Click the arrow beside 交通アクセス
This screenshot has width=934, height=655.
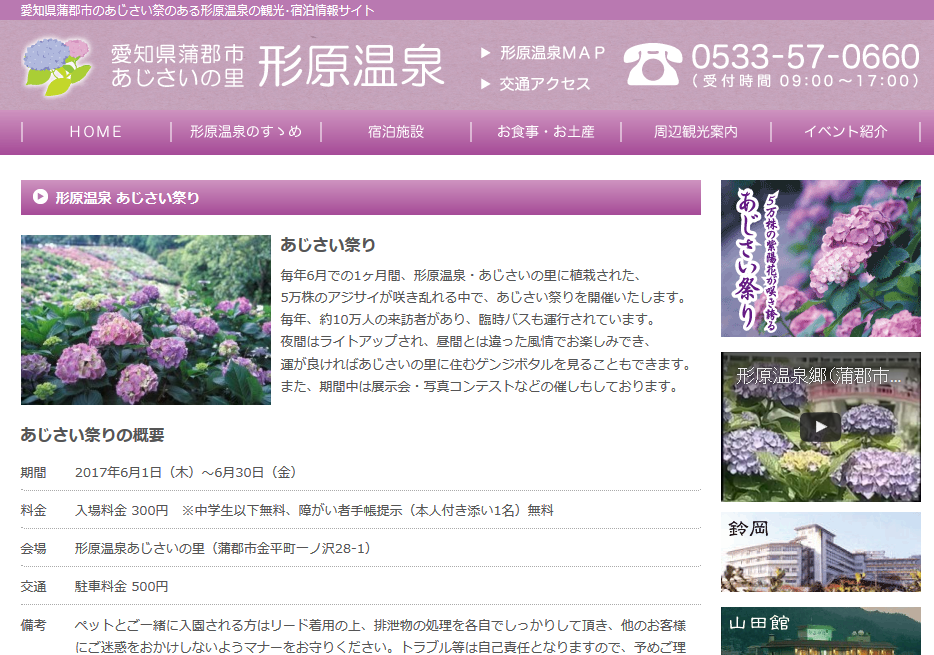click(485, 84)
